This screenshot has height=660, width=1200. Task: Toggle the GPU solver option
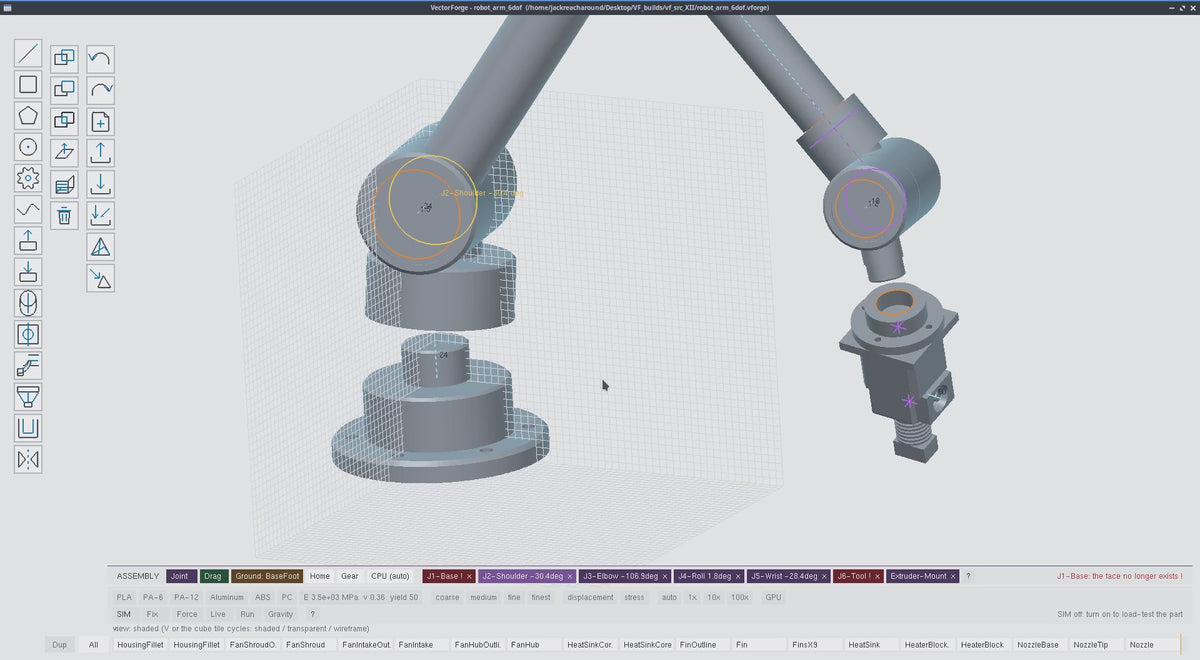[773, 597]
